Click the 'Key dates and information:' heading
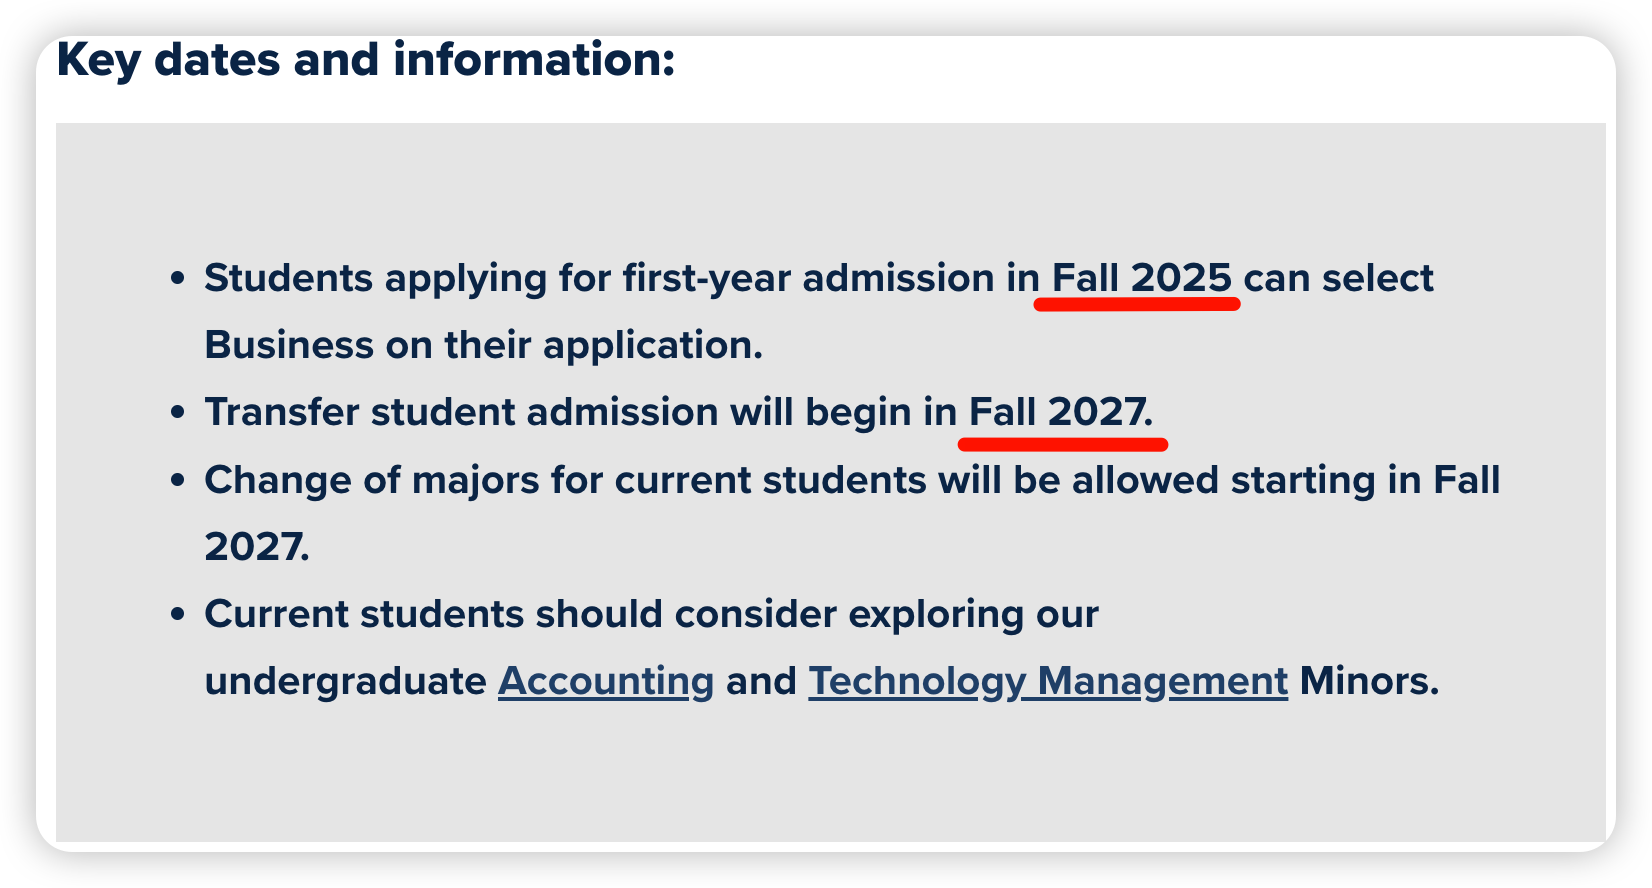Image resolution: width=1652 pixels, height=888 pixels. [x=366, y=60]
